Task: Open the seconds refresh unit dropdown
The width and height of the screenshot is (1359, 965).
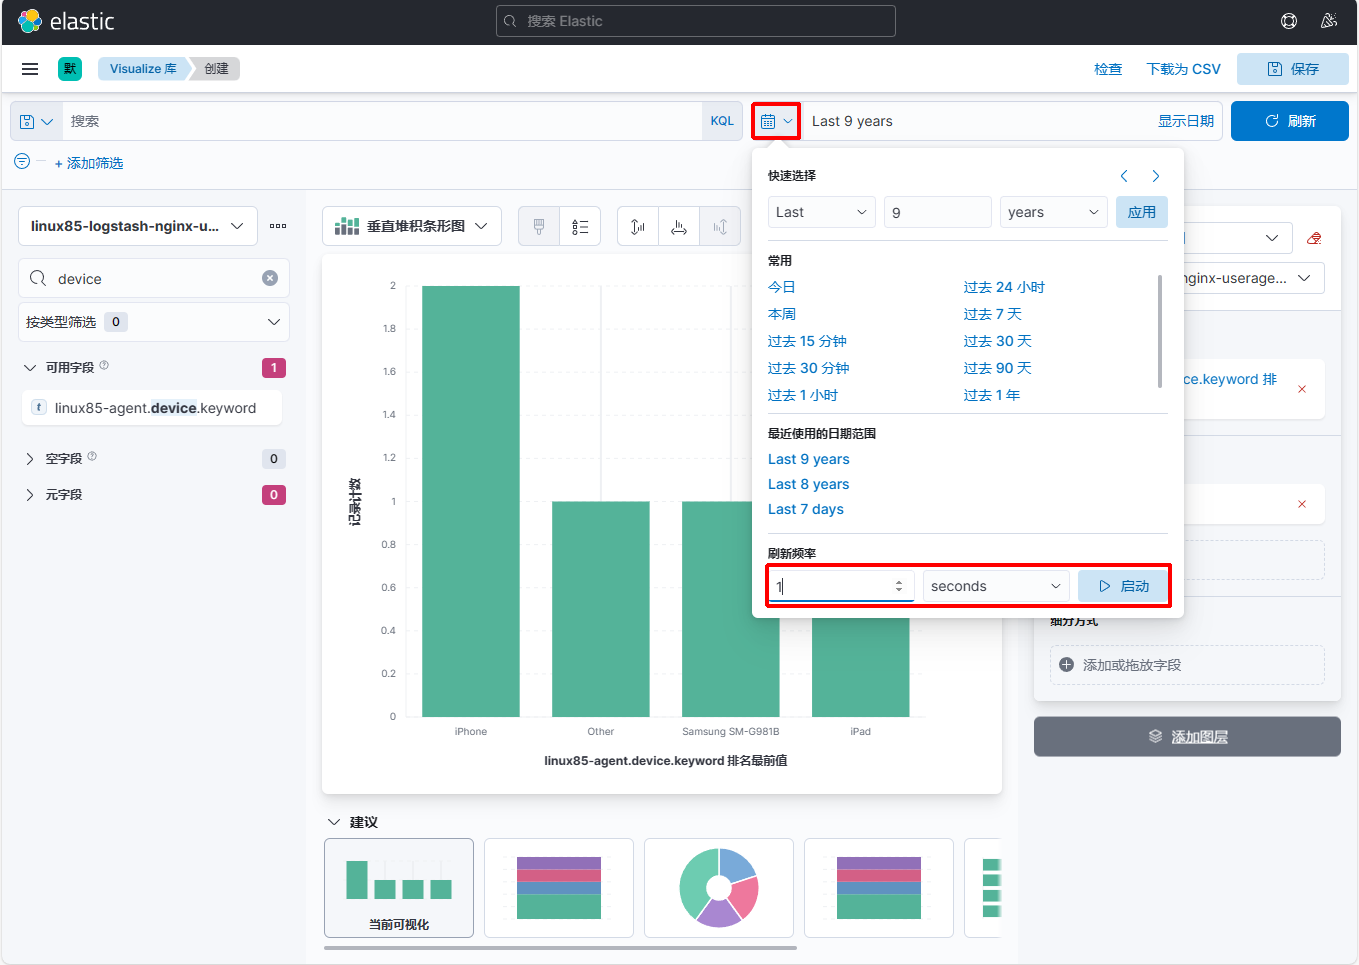Action: point(995,586)
